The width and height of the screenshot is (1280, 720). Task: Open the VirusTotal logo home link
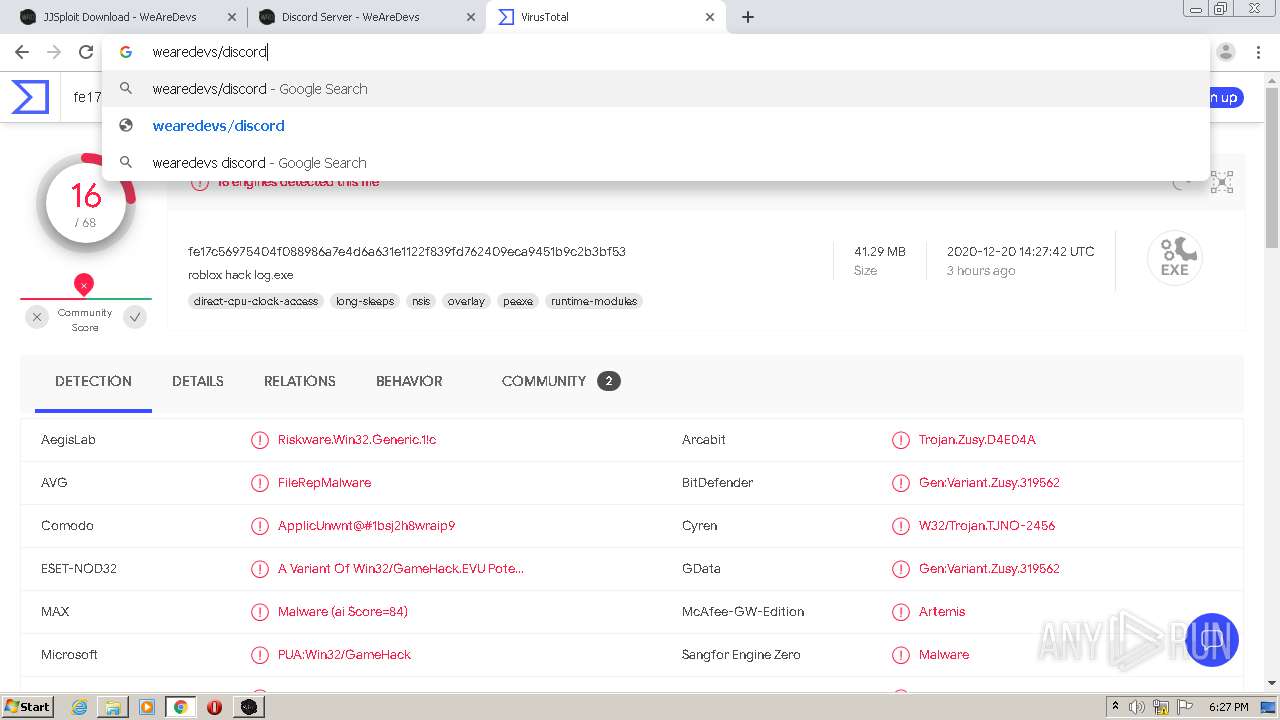coord(30,97)
